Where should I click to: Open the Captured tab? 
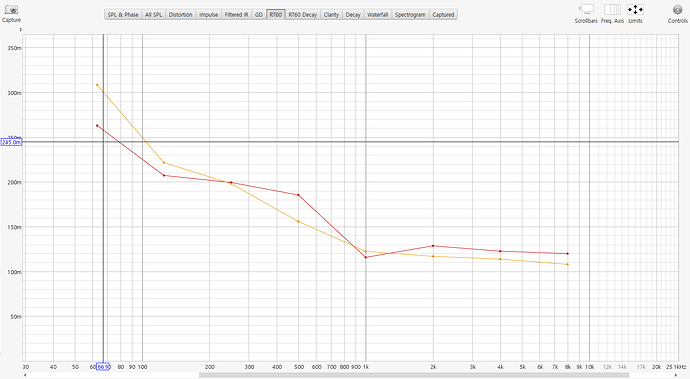[443, 15]
